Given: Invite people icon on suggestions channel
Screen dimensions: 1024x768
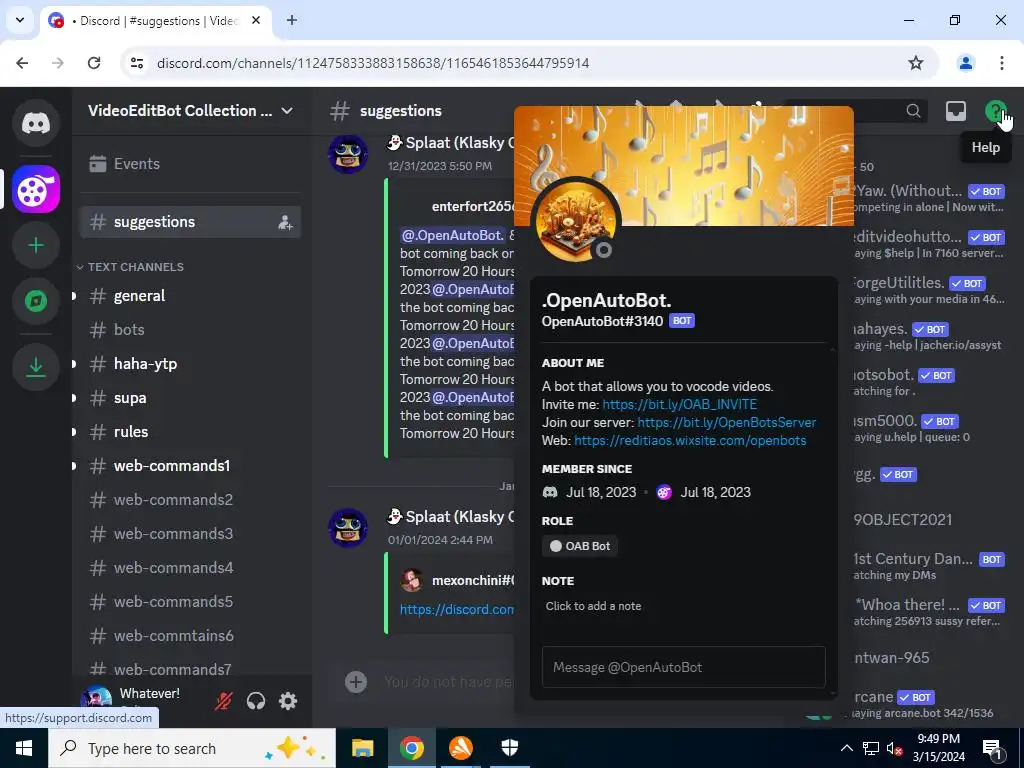Looking at the screenshot, I should [x=285, y=223].
